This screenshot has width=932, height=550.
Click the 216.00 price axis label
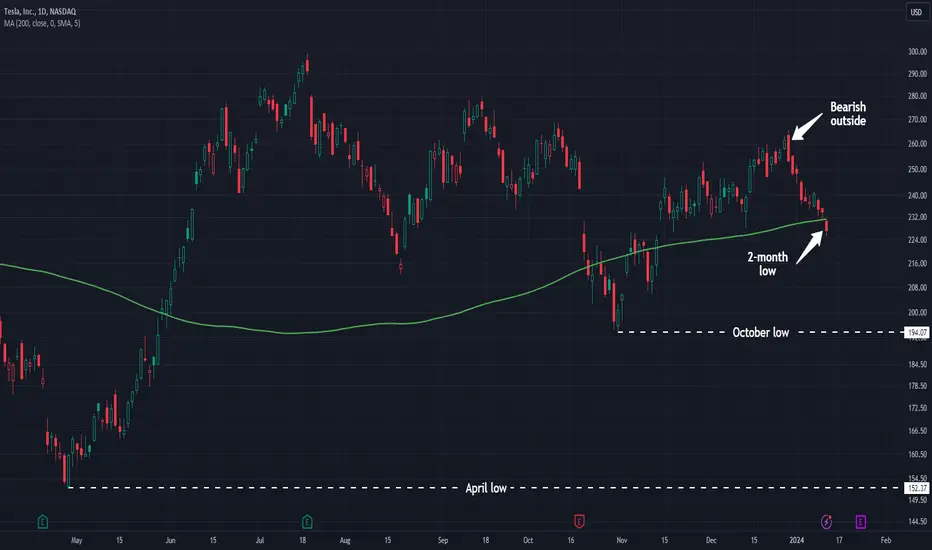click(x=917, y=263)
